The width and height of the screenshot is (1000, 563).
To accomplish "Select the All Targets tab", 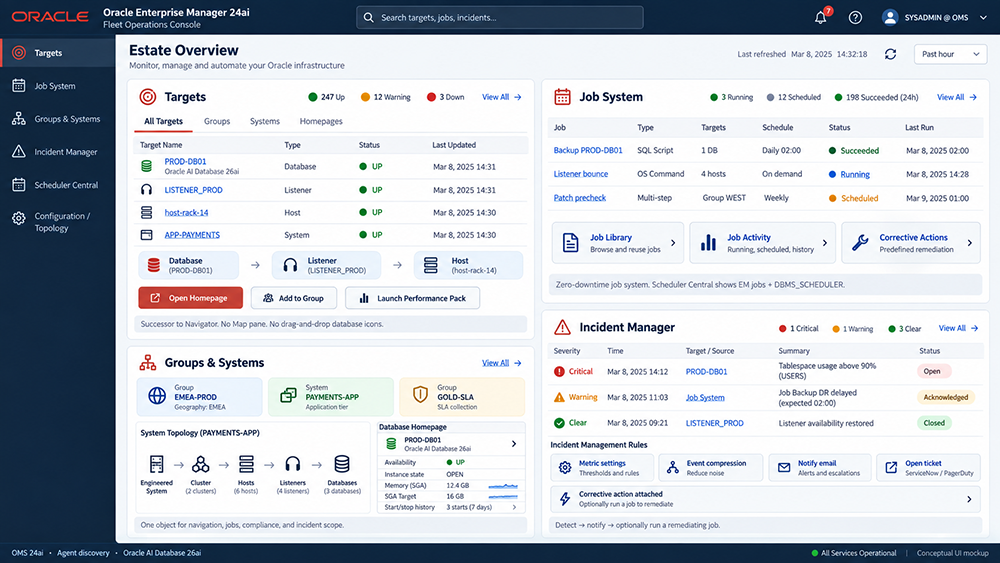I will (163, 121).
